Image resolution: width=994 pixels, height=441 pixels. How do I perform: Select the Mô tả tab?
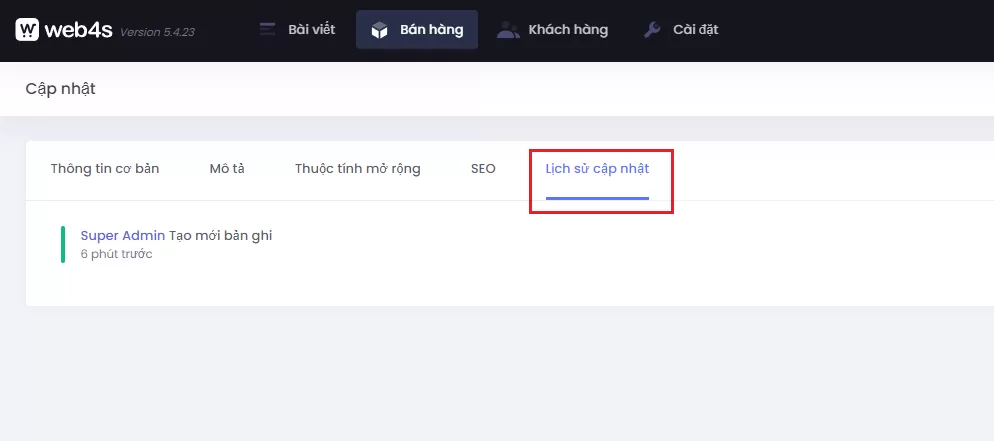click(227, 169)
